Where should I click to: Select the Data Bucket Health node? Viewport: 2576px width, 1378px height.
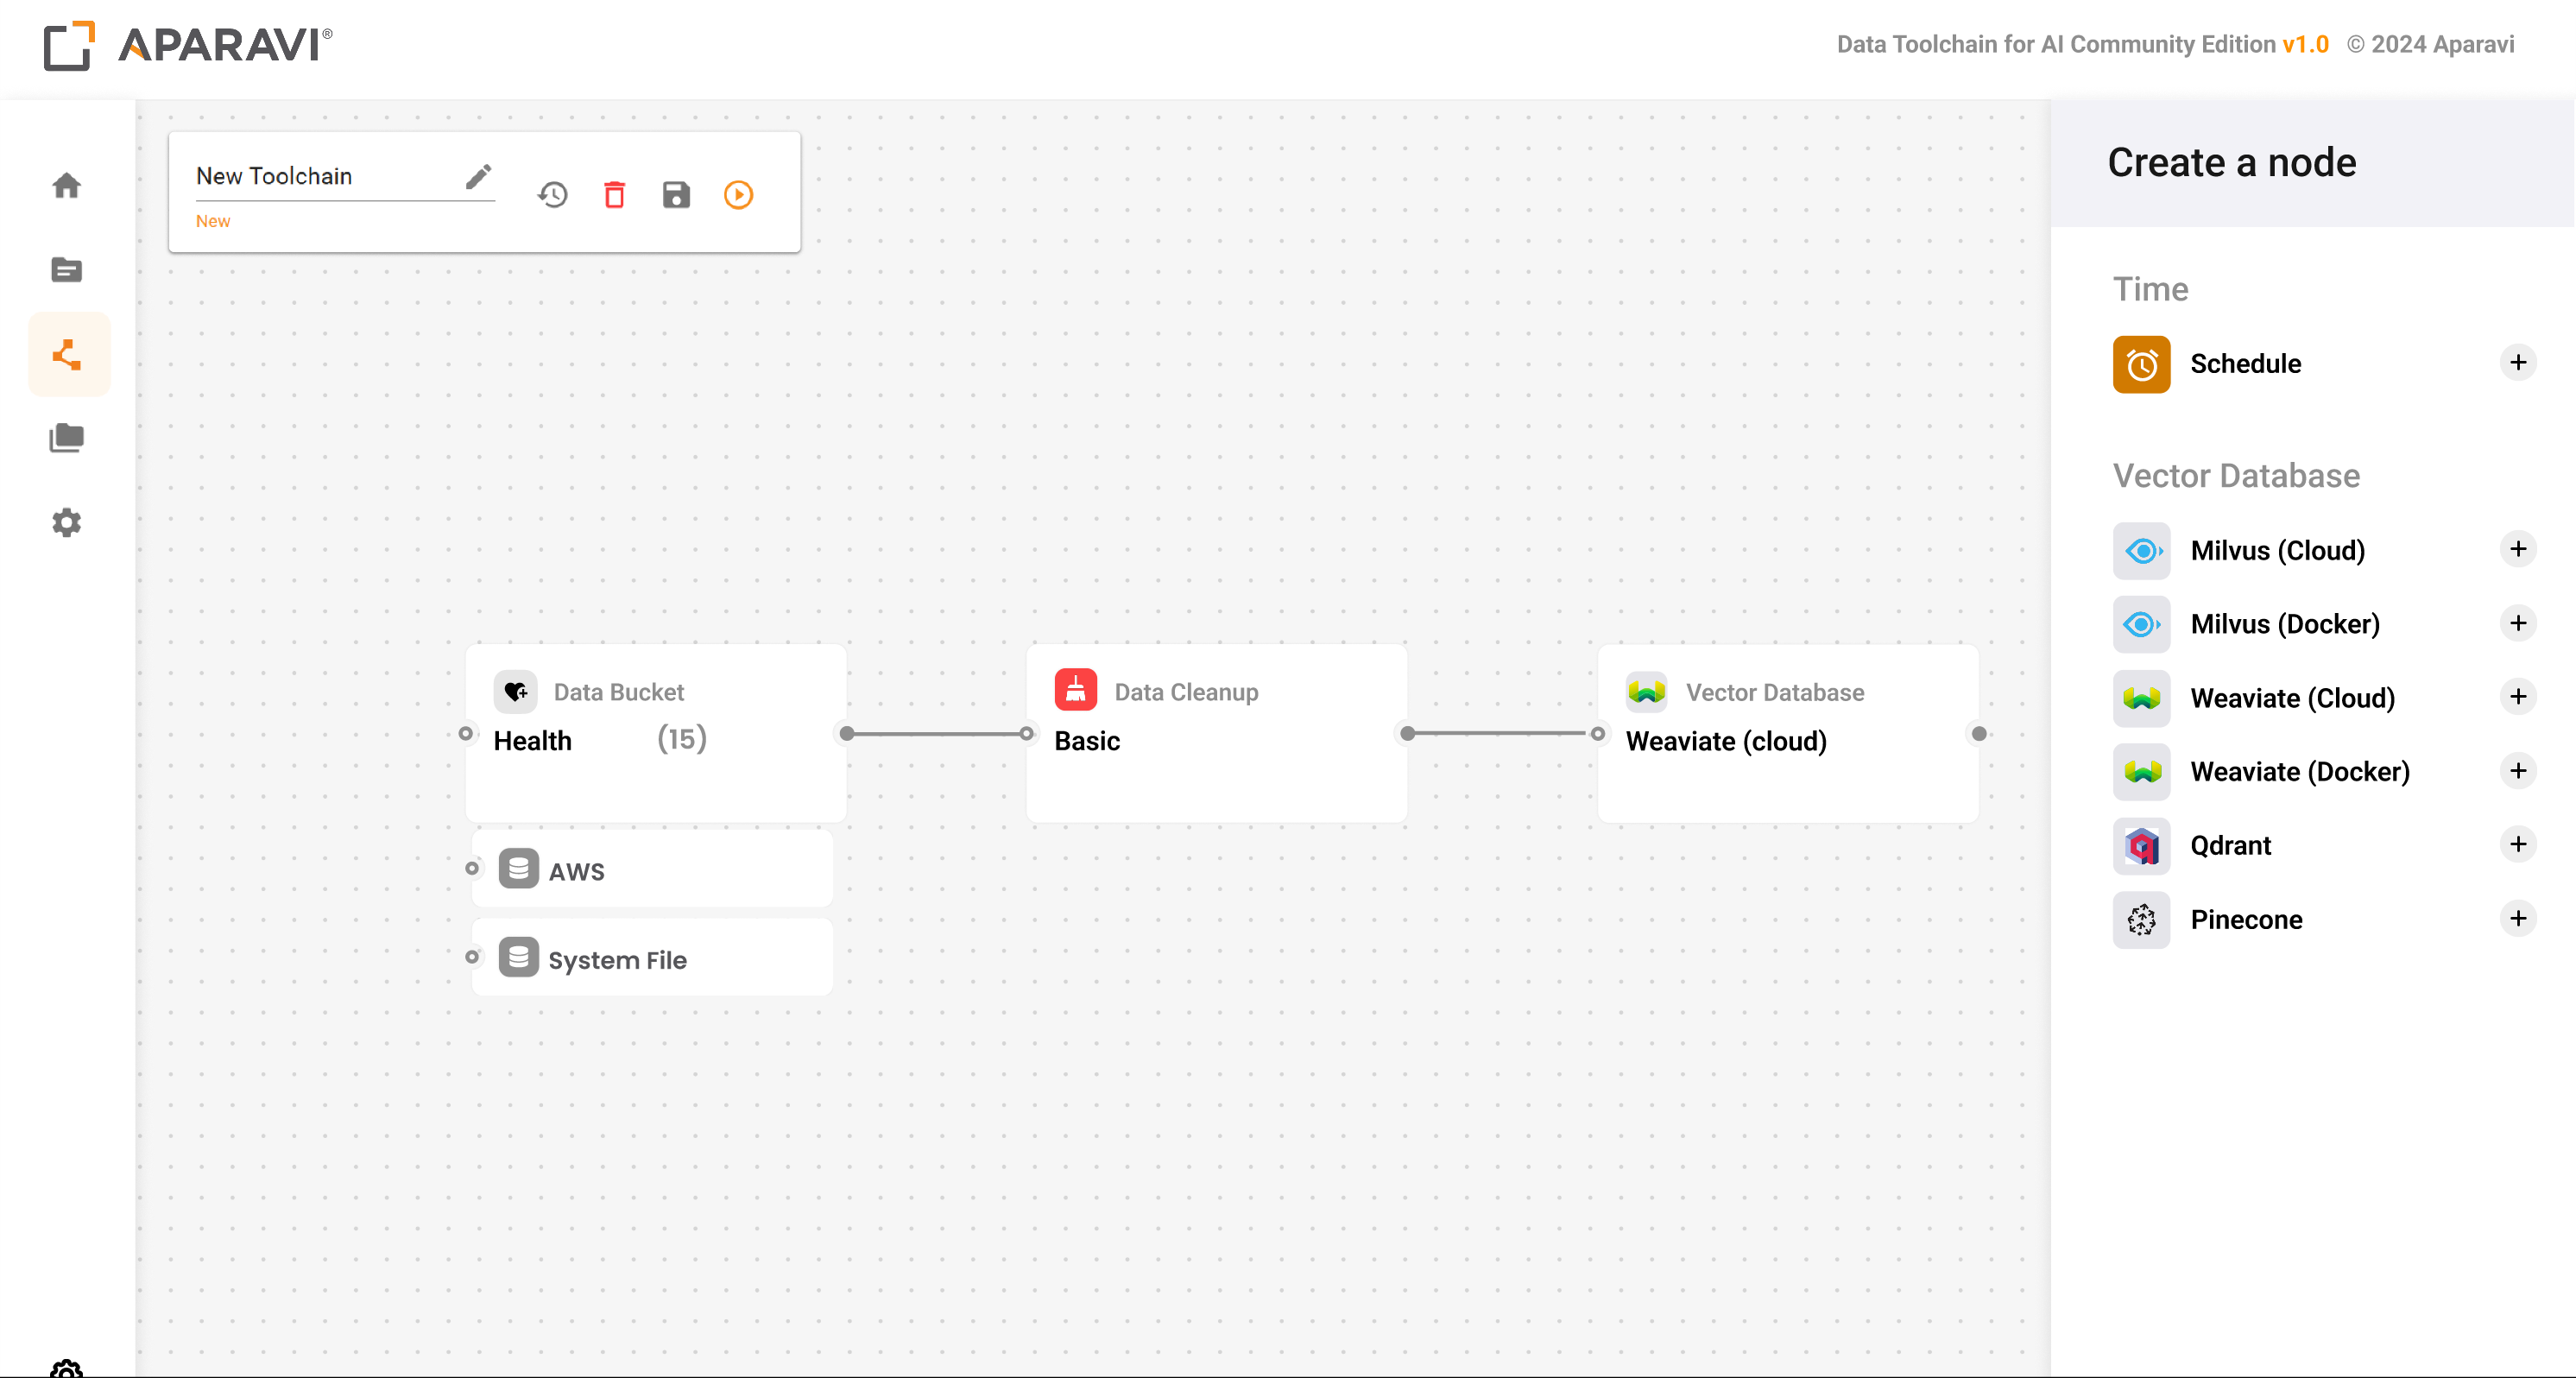[656, 734]
